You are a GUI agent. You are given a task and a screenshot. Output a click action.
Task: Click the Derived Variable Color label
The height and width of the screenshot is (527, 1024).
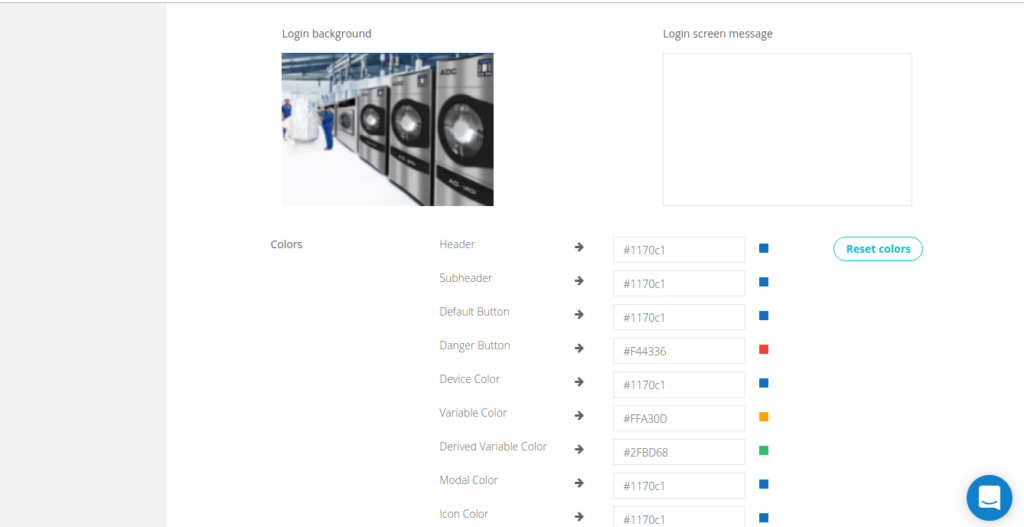pyautogui.click(x=493, y=447)
